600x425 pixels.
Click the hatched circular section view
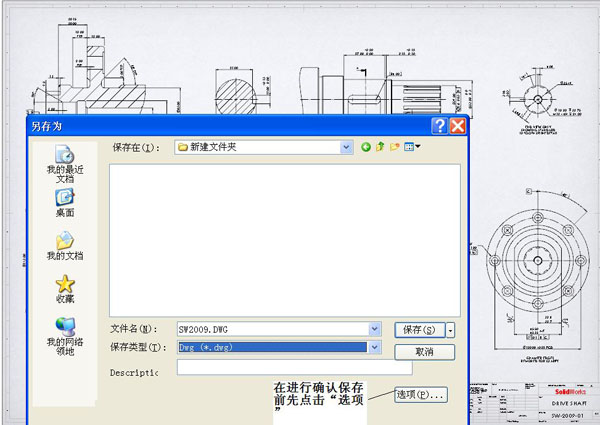[235, 96]
